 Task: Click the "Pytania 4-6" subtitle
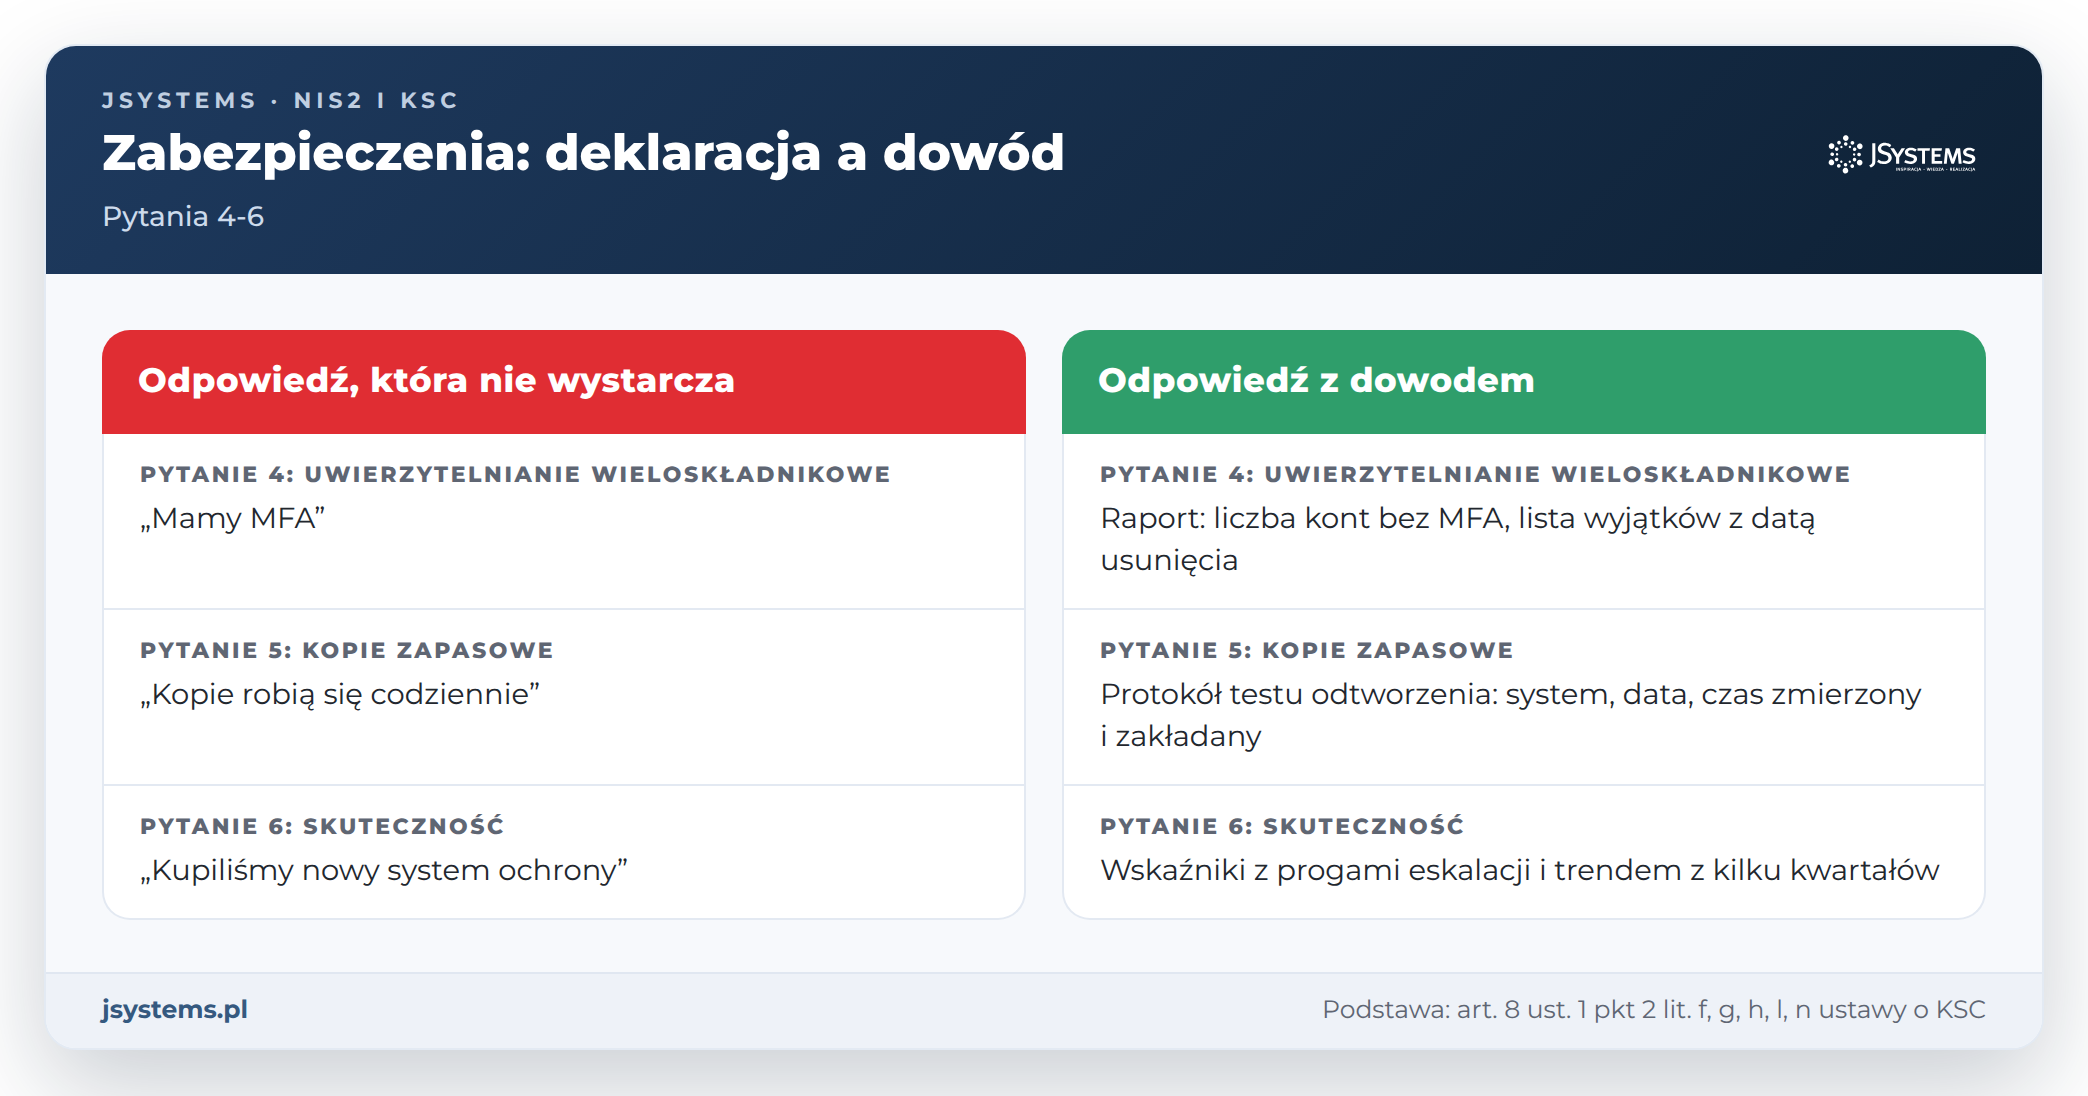click(x=183, y=216)
